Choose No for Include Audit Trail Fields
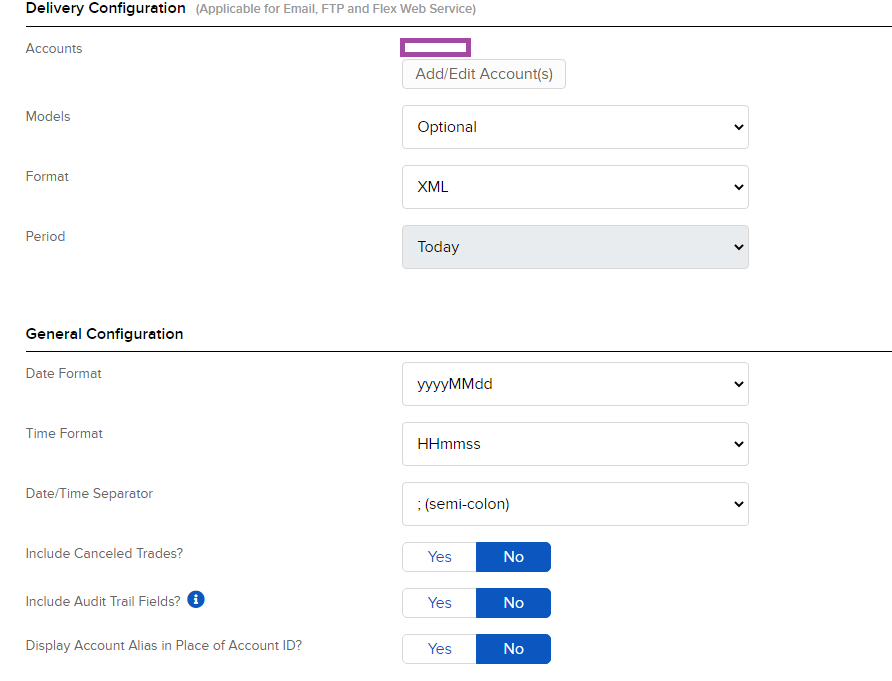The height and width of the screenshot is (681, 892). pyautogui.click(x=513, y=603)
